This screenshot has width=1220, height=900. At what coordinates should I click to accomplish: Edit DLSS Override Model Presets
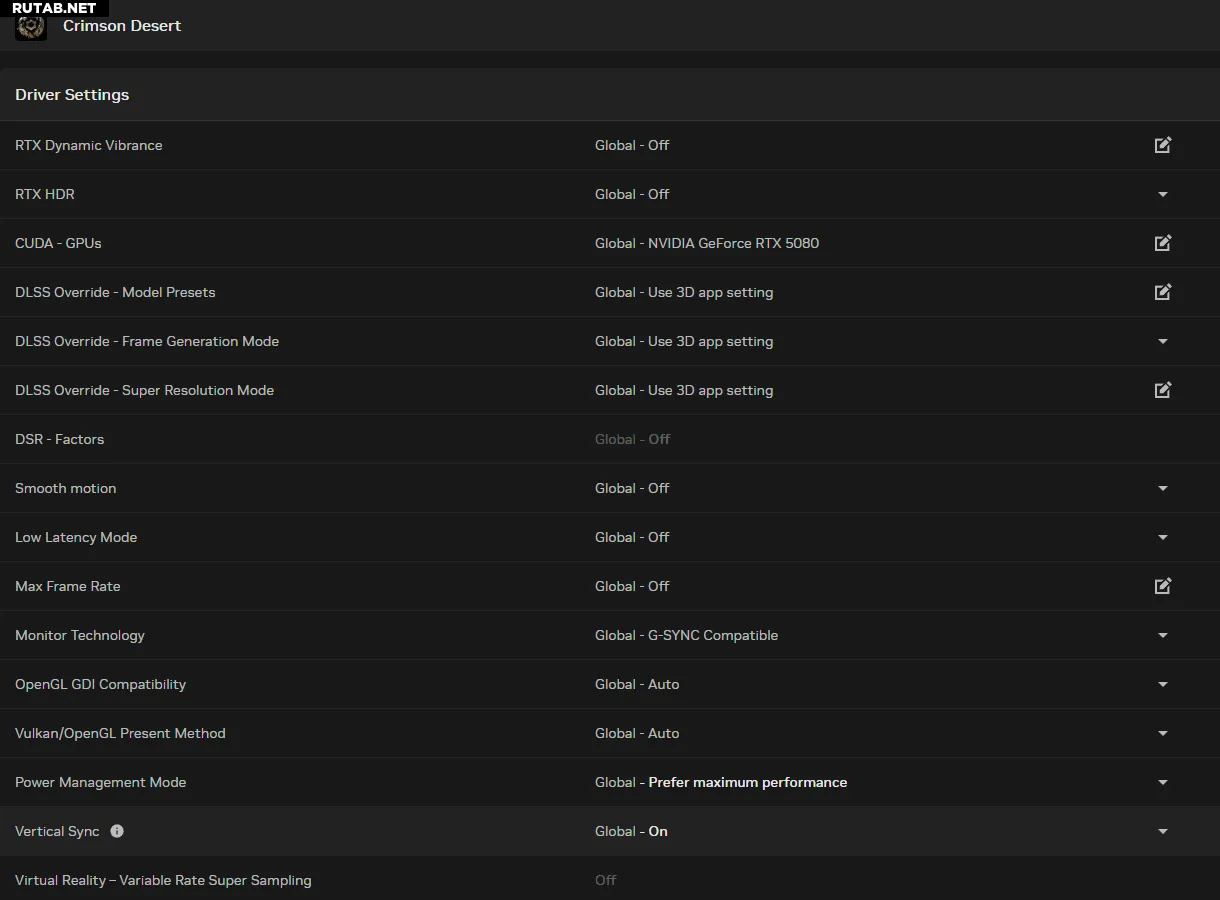point(1162,292)
